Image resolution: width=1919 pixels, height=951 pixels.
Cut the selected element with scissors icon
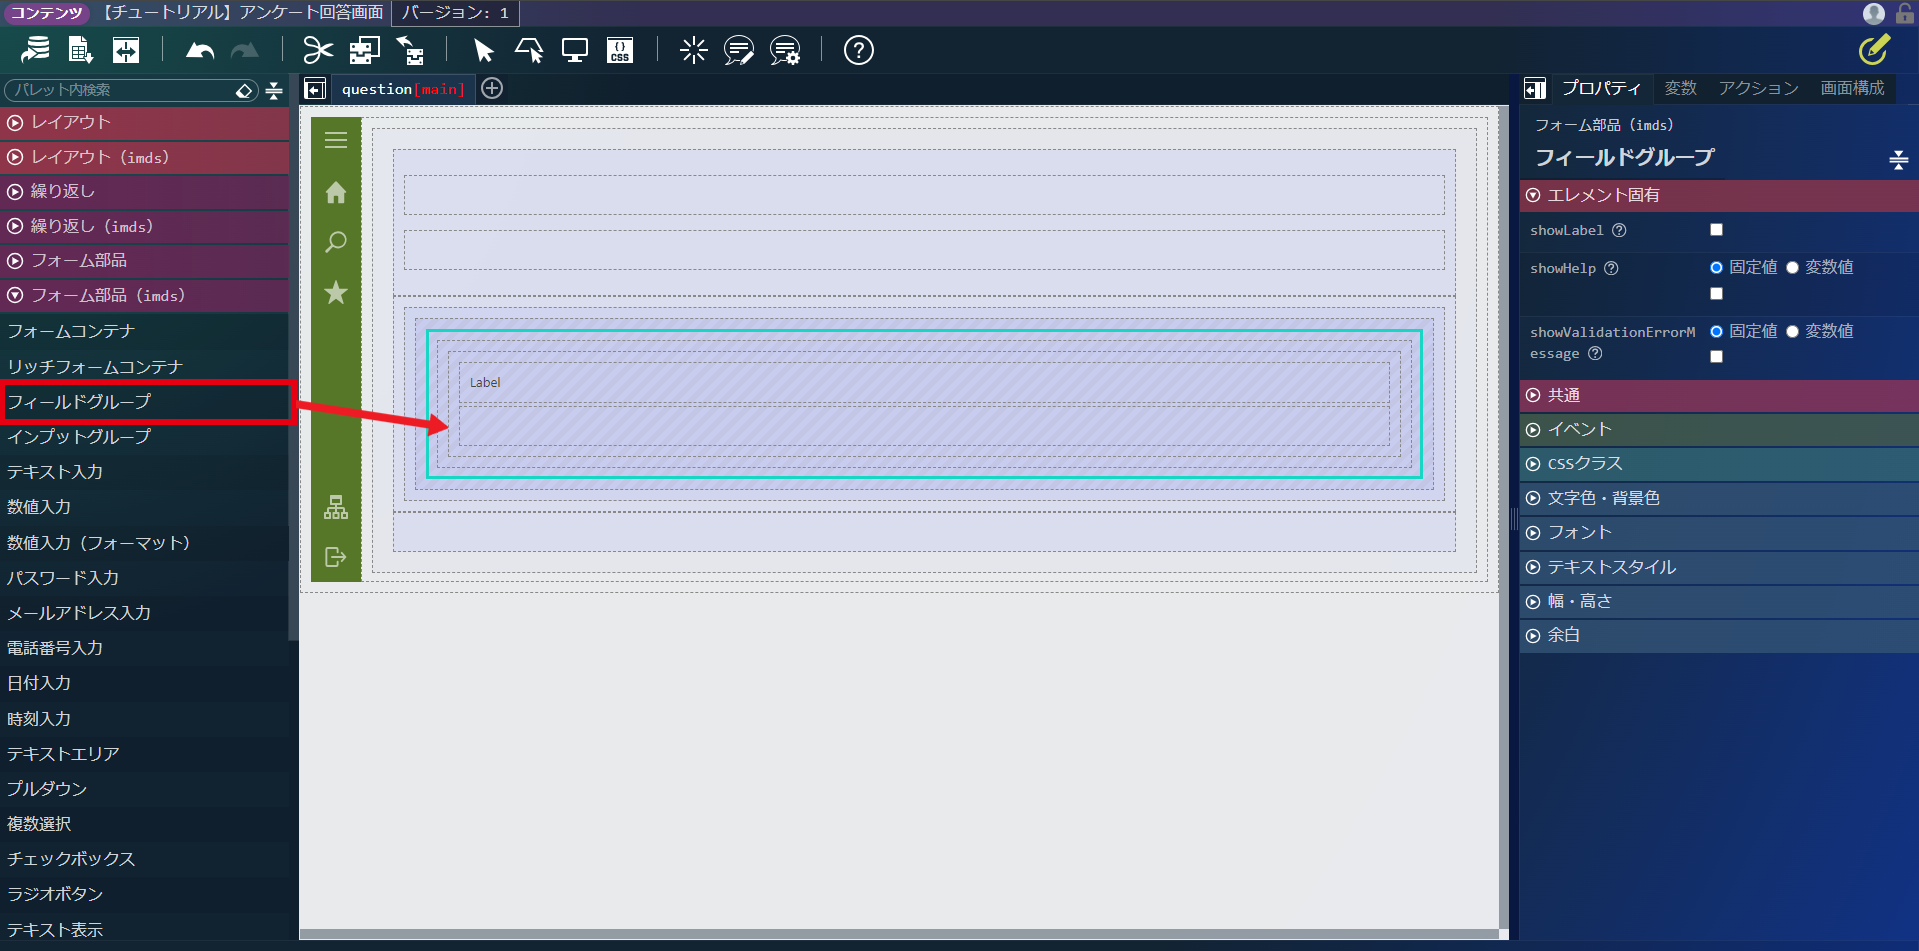click(318, 50)
